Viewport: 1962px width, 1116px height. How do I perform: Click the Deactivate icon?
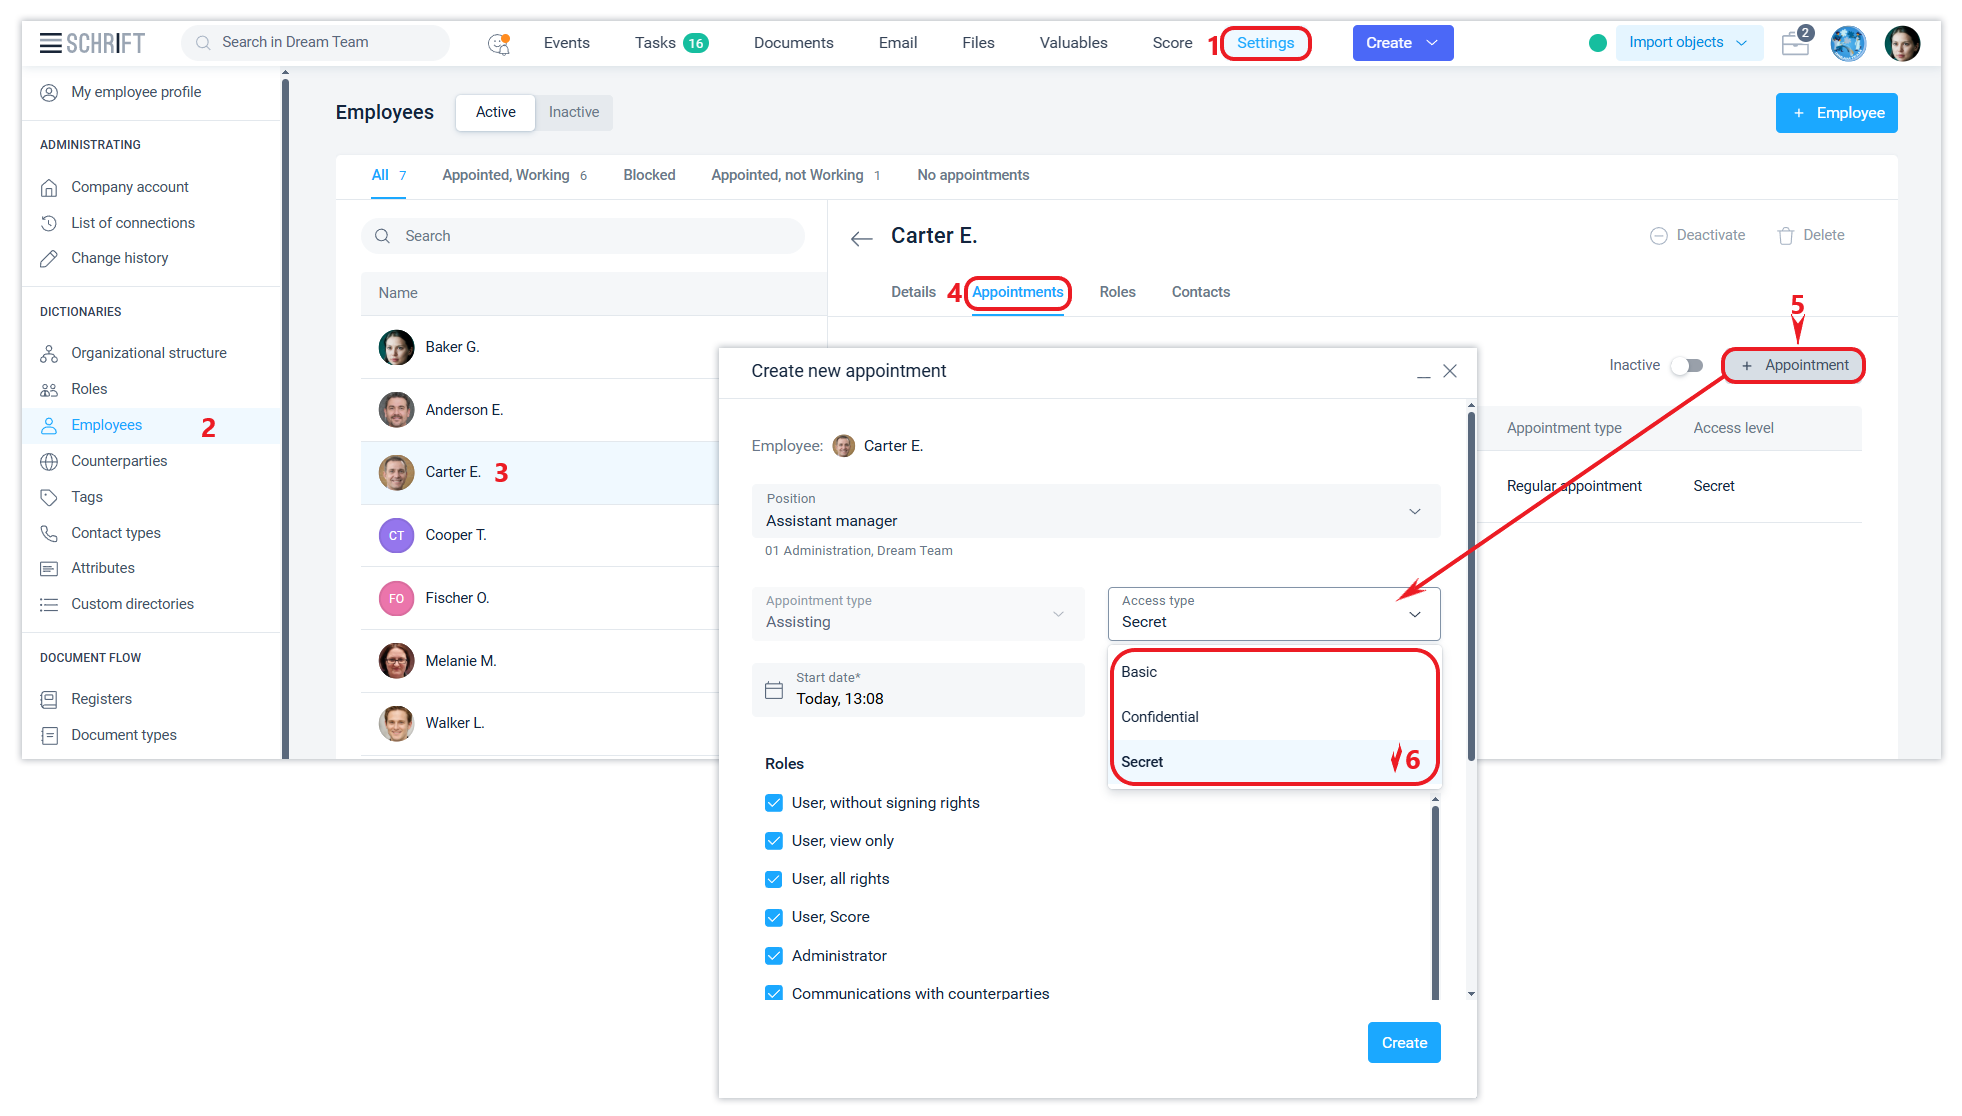pyautogui.click(x=1658, y=236)
